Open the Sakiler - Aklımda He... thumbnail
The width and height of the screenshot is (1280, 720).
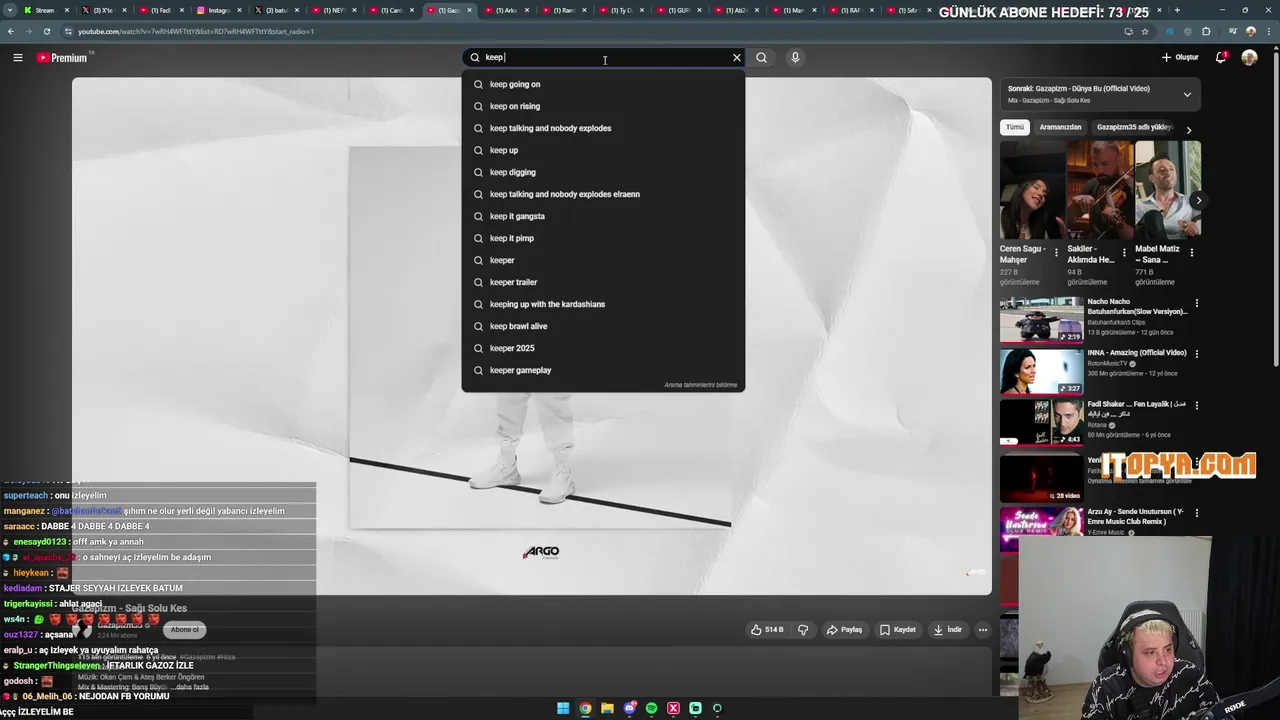pos(1099,190)
